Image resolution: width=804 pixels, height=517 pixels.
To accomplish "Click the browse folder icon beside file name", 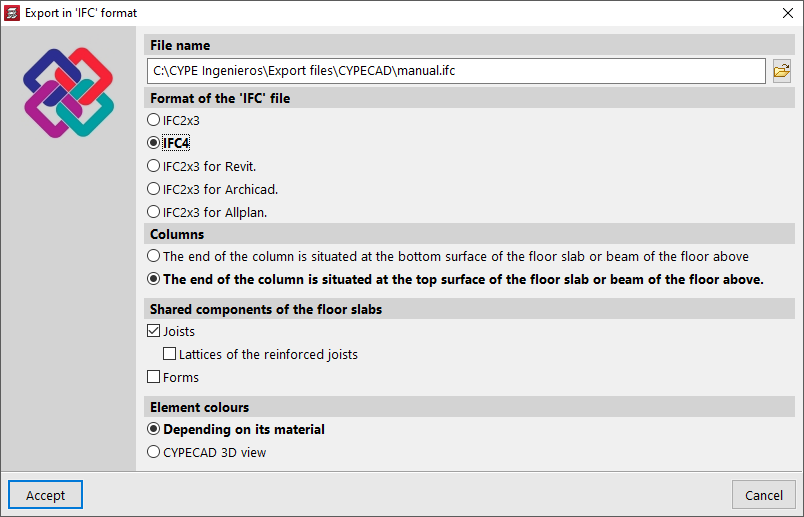I will pyautogui.click(x=782, y=71).
